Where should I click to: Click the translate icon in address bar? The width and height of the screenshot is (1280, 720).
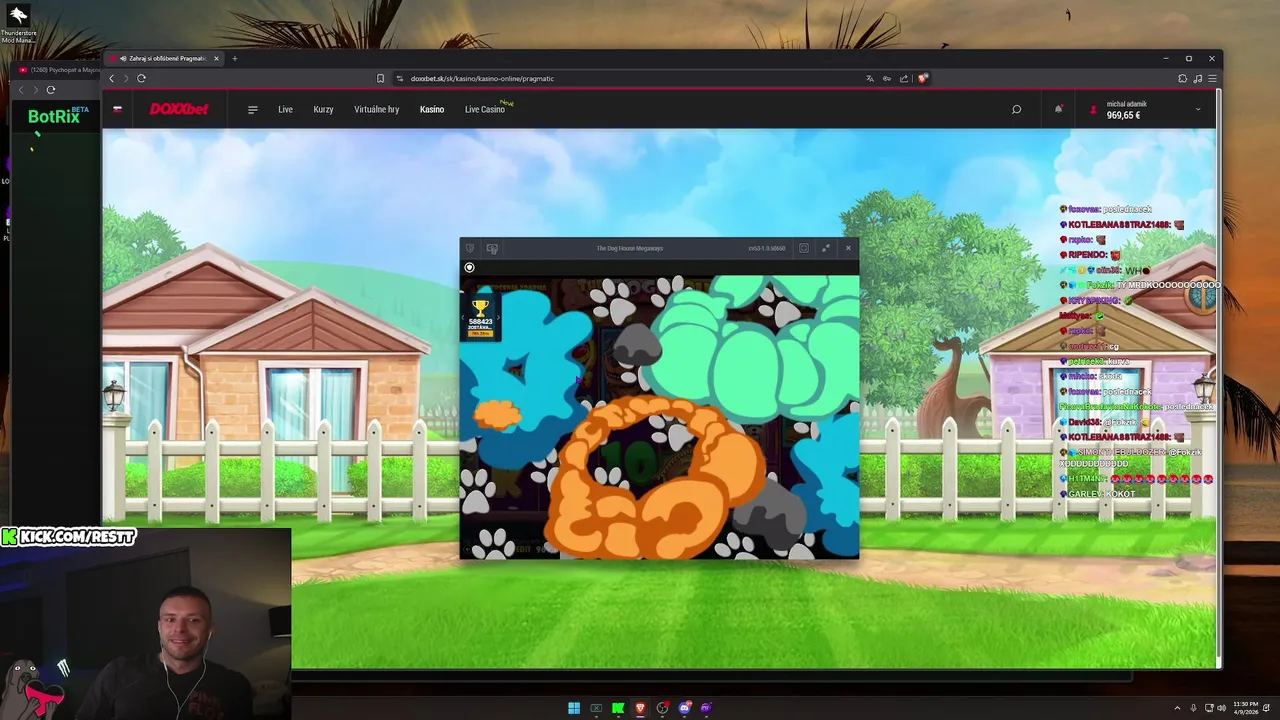click(869, 78)
